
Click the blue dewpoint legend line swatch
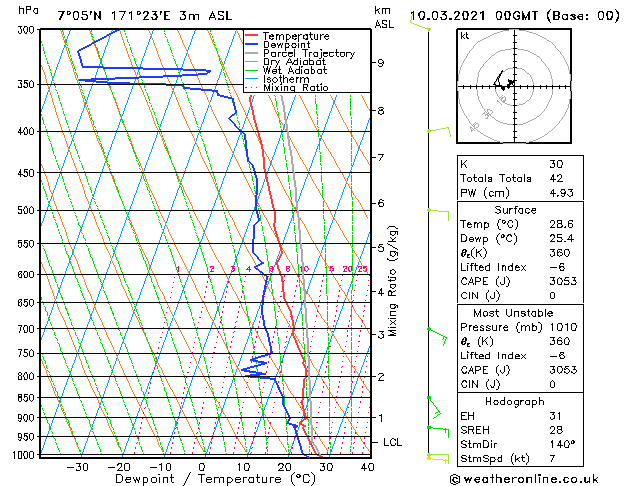(252, 44)
